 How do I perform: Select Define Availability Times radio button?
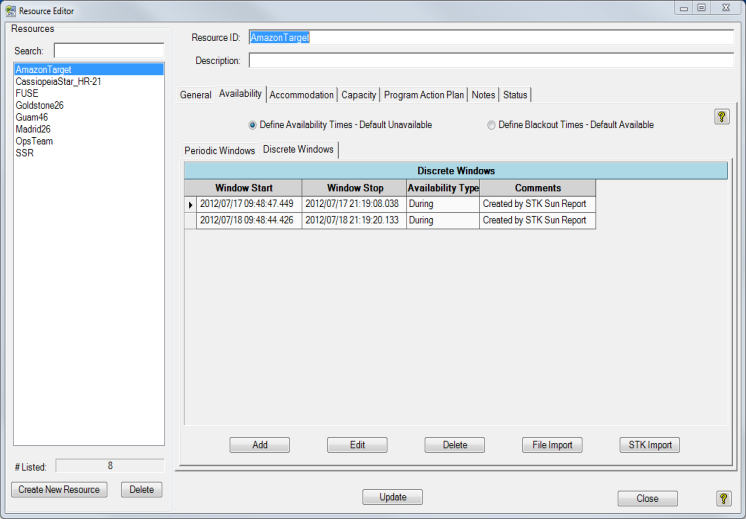coord(252,125)
